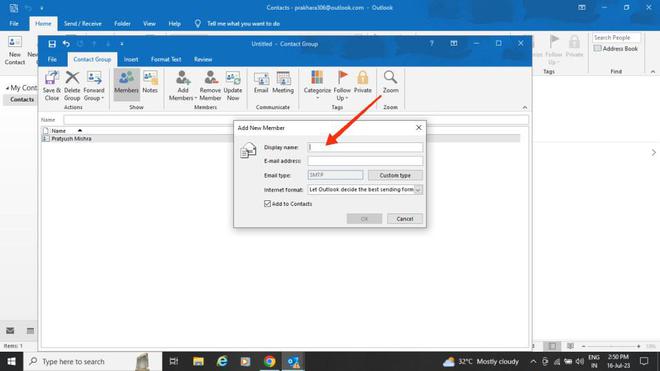Image resolution: width=660 pixels, height=371 pixels.
Task: Open the Contact Group window File tab
Action: click(52, 59)
